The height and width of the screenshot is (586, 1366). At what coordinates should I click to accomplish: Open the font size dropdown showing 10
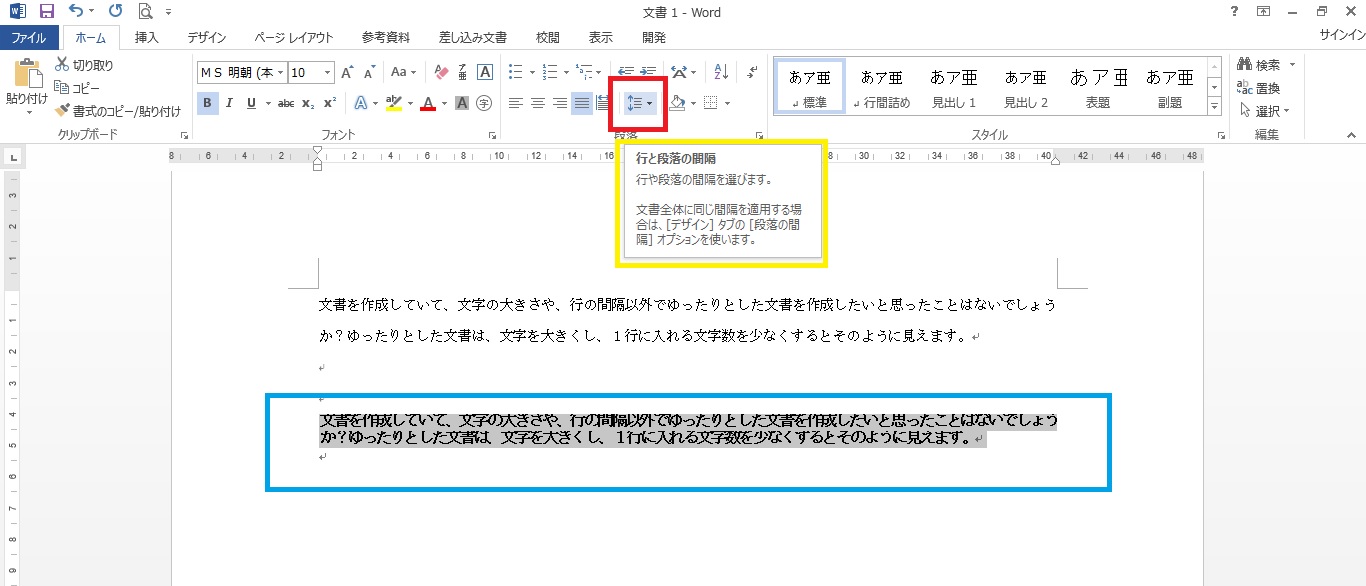click(327, 72)
